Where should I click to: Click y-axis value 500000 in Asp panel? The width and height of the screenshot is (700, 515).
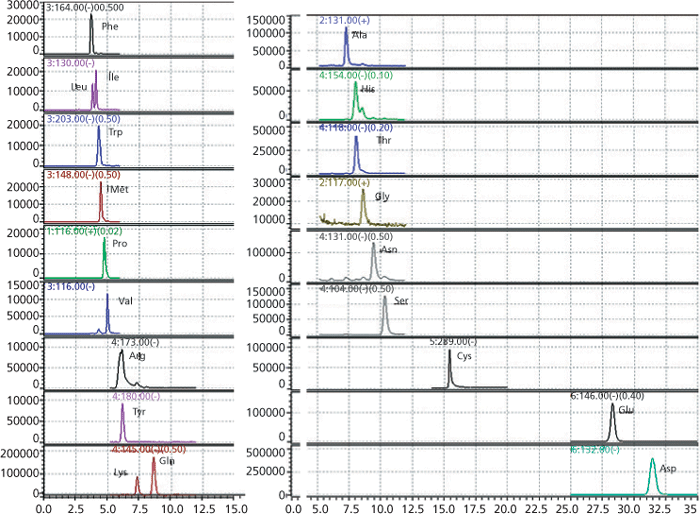(266, 453)
